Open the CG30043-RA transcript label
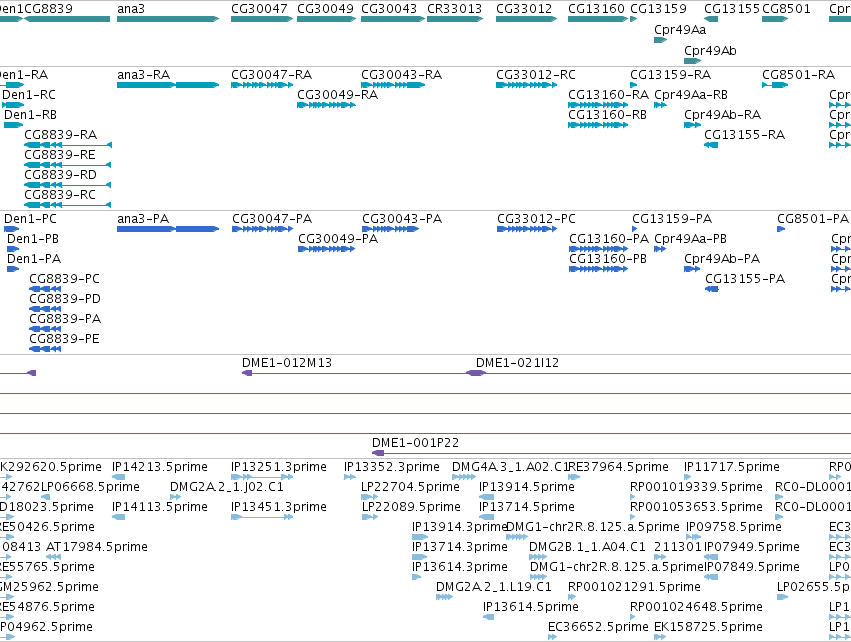851x642 pixels. click(x=402, y=75)
